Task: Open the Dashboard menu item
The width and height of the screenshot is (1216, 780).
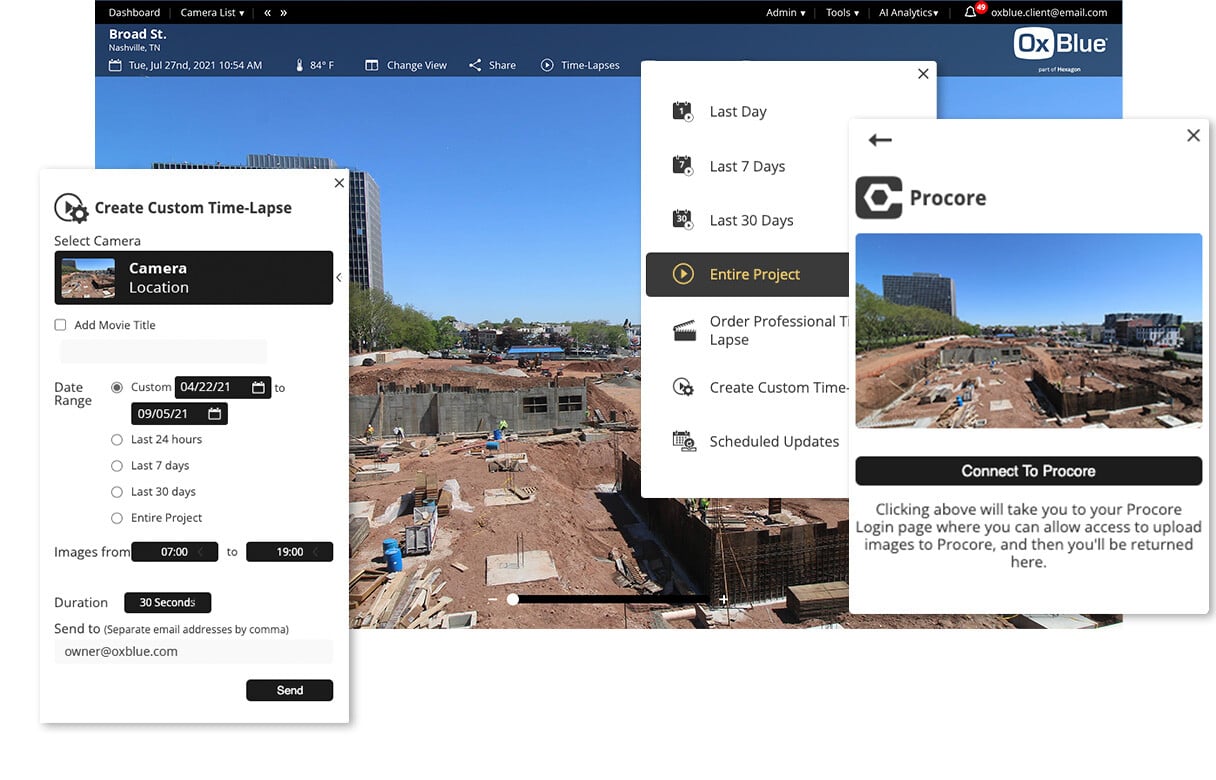Action: pos(134,12)
